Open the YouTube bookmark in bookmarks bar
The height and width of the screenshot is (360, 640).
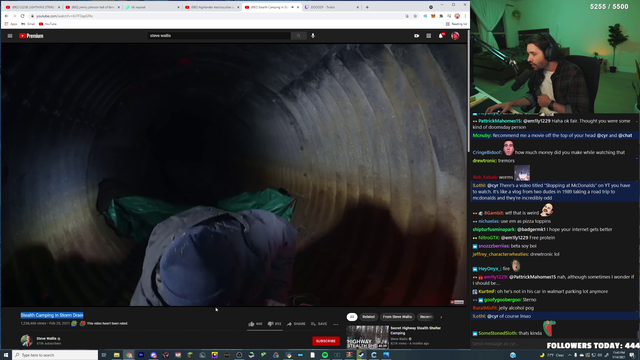click(48, 24)
